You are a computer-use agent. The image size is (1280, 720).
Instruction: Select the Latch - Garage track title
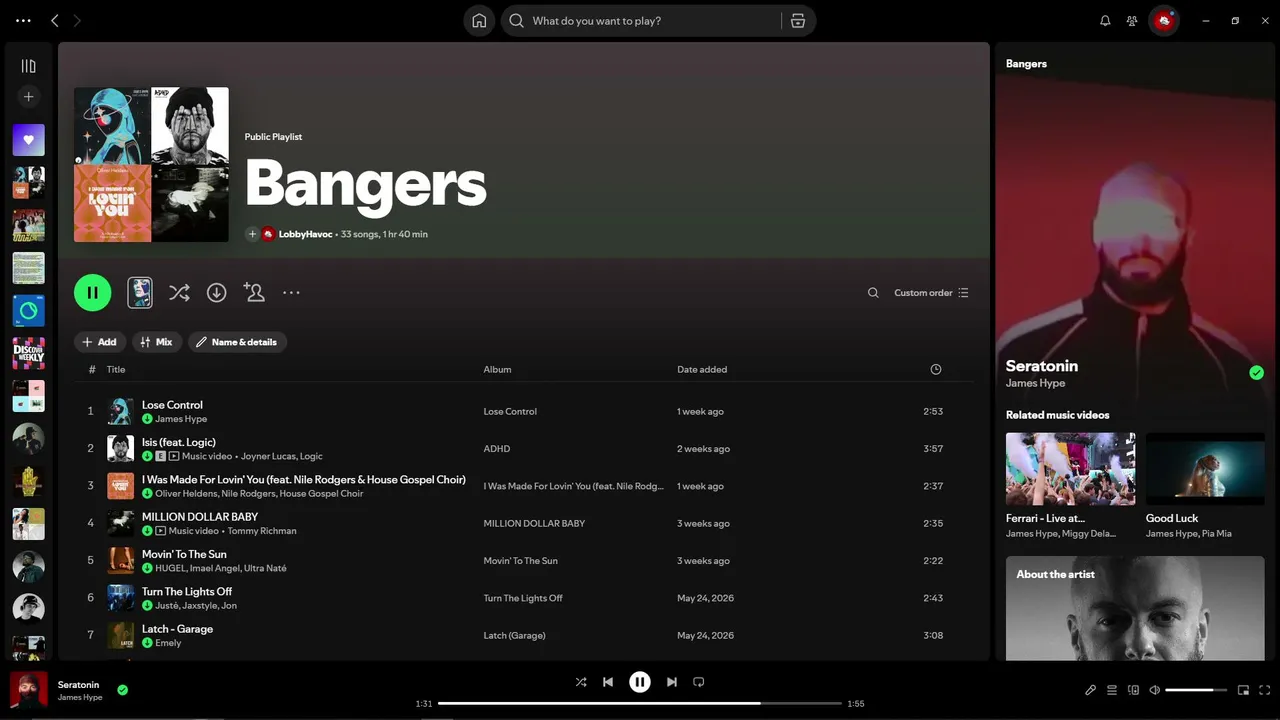177,629
